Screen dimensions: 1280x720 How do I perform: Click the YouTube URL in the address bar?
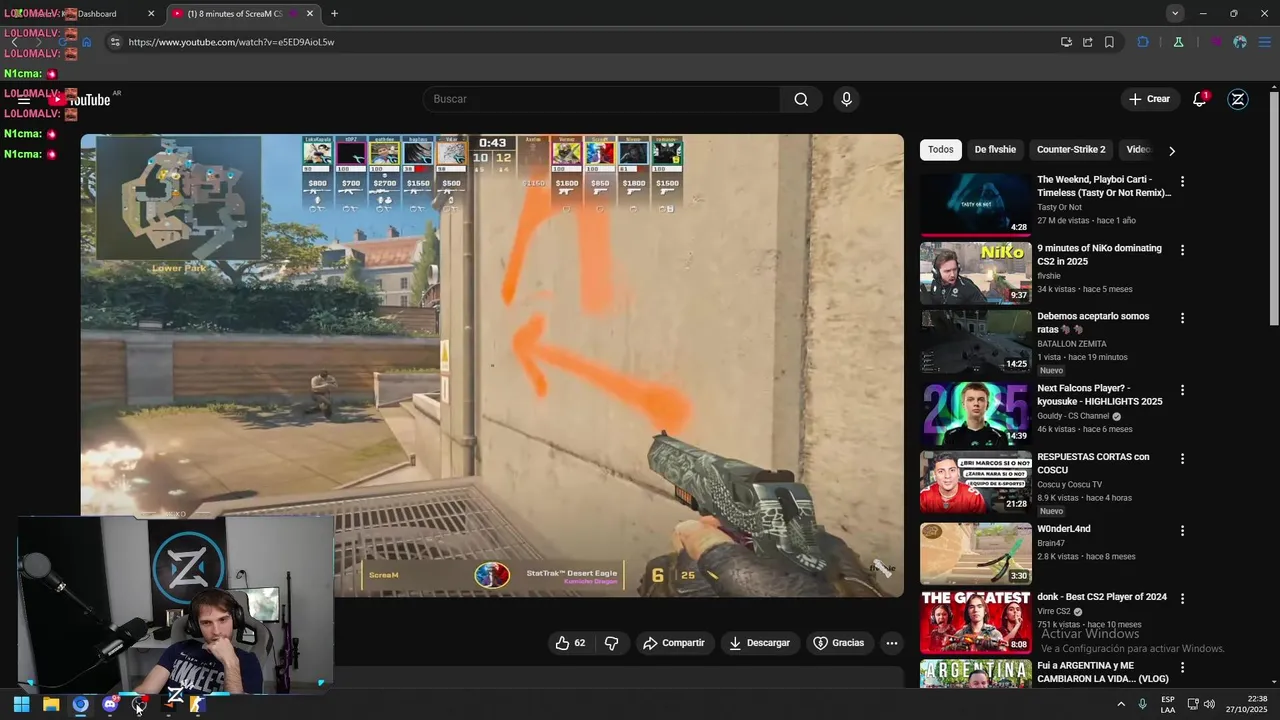click(x=231, y=42)
